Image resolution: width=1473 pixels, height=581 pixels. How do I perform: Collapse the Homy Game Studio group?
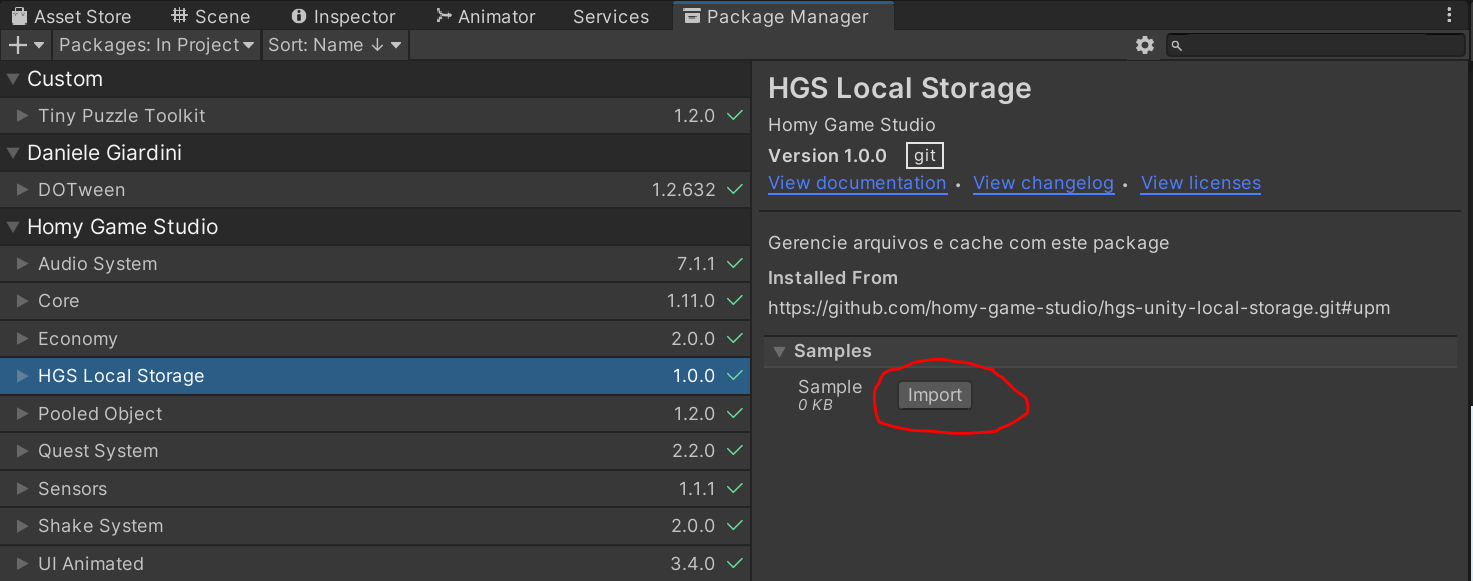tap(13, 227)
